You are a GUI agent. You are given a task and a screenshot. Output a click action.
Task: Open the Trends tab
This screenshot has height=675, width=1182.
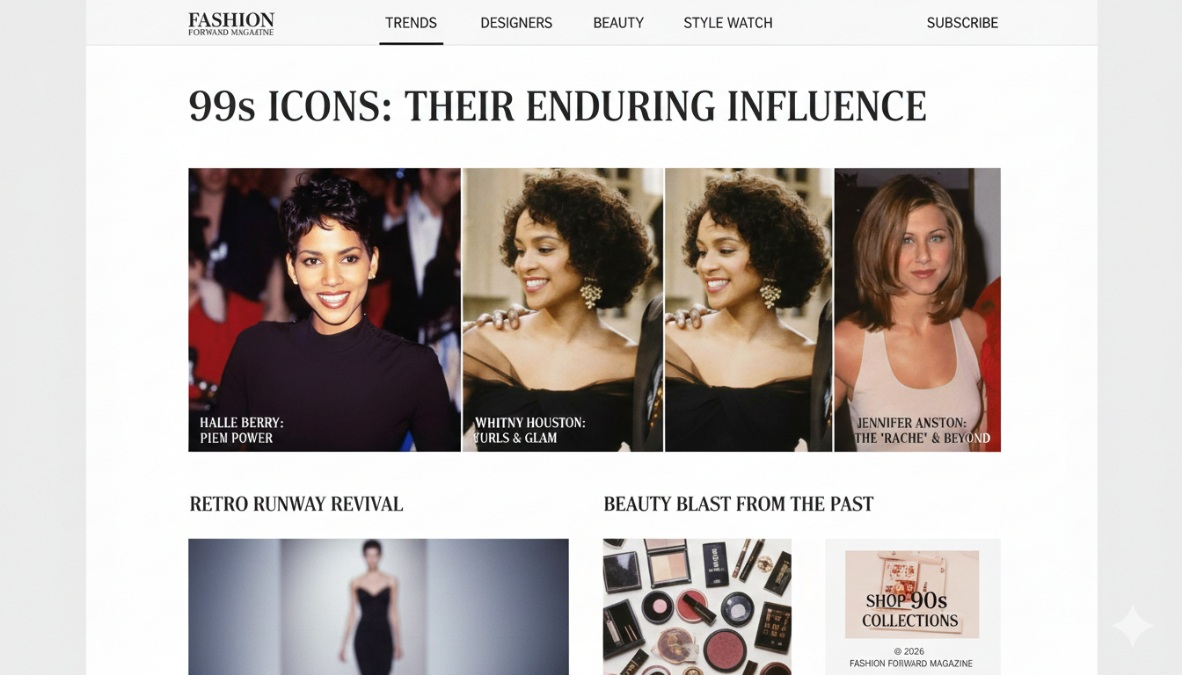coord(411,23)
